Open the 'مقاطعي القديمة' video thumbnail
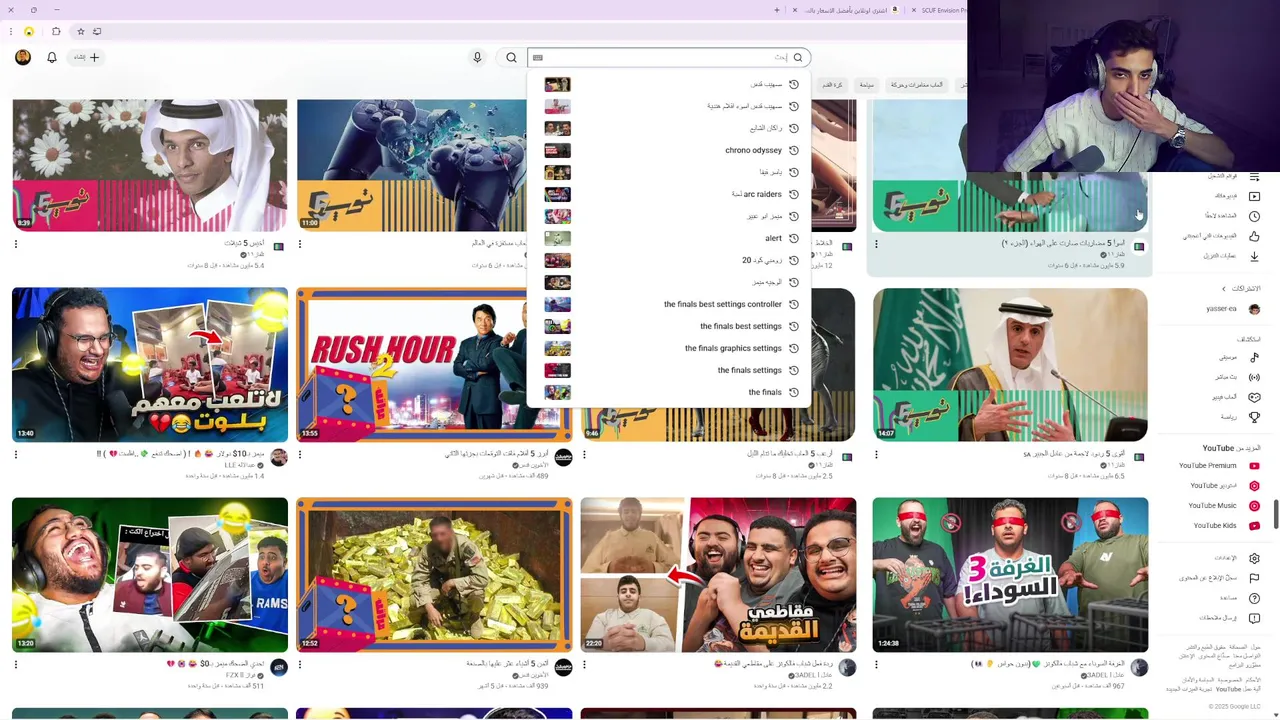Viewport: 1280px width, 720px height. pos(718,575)
